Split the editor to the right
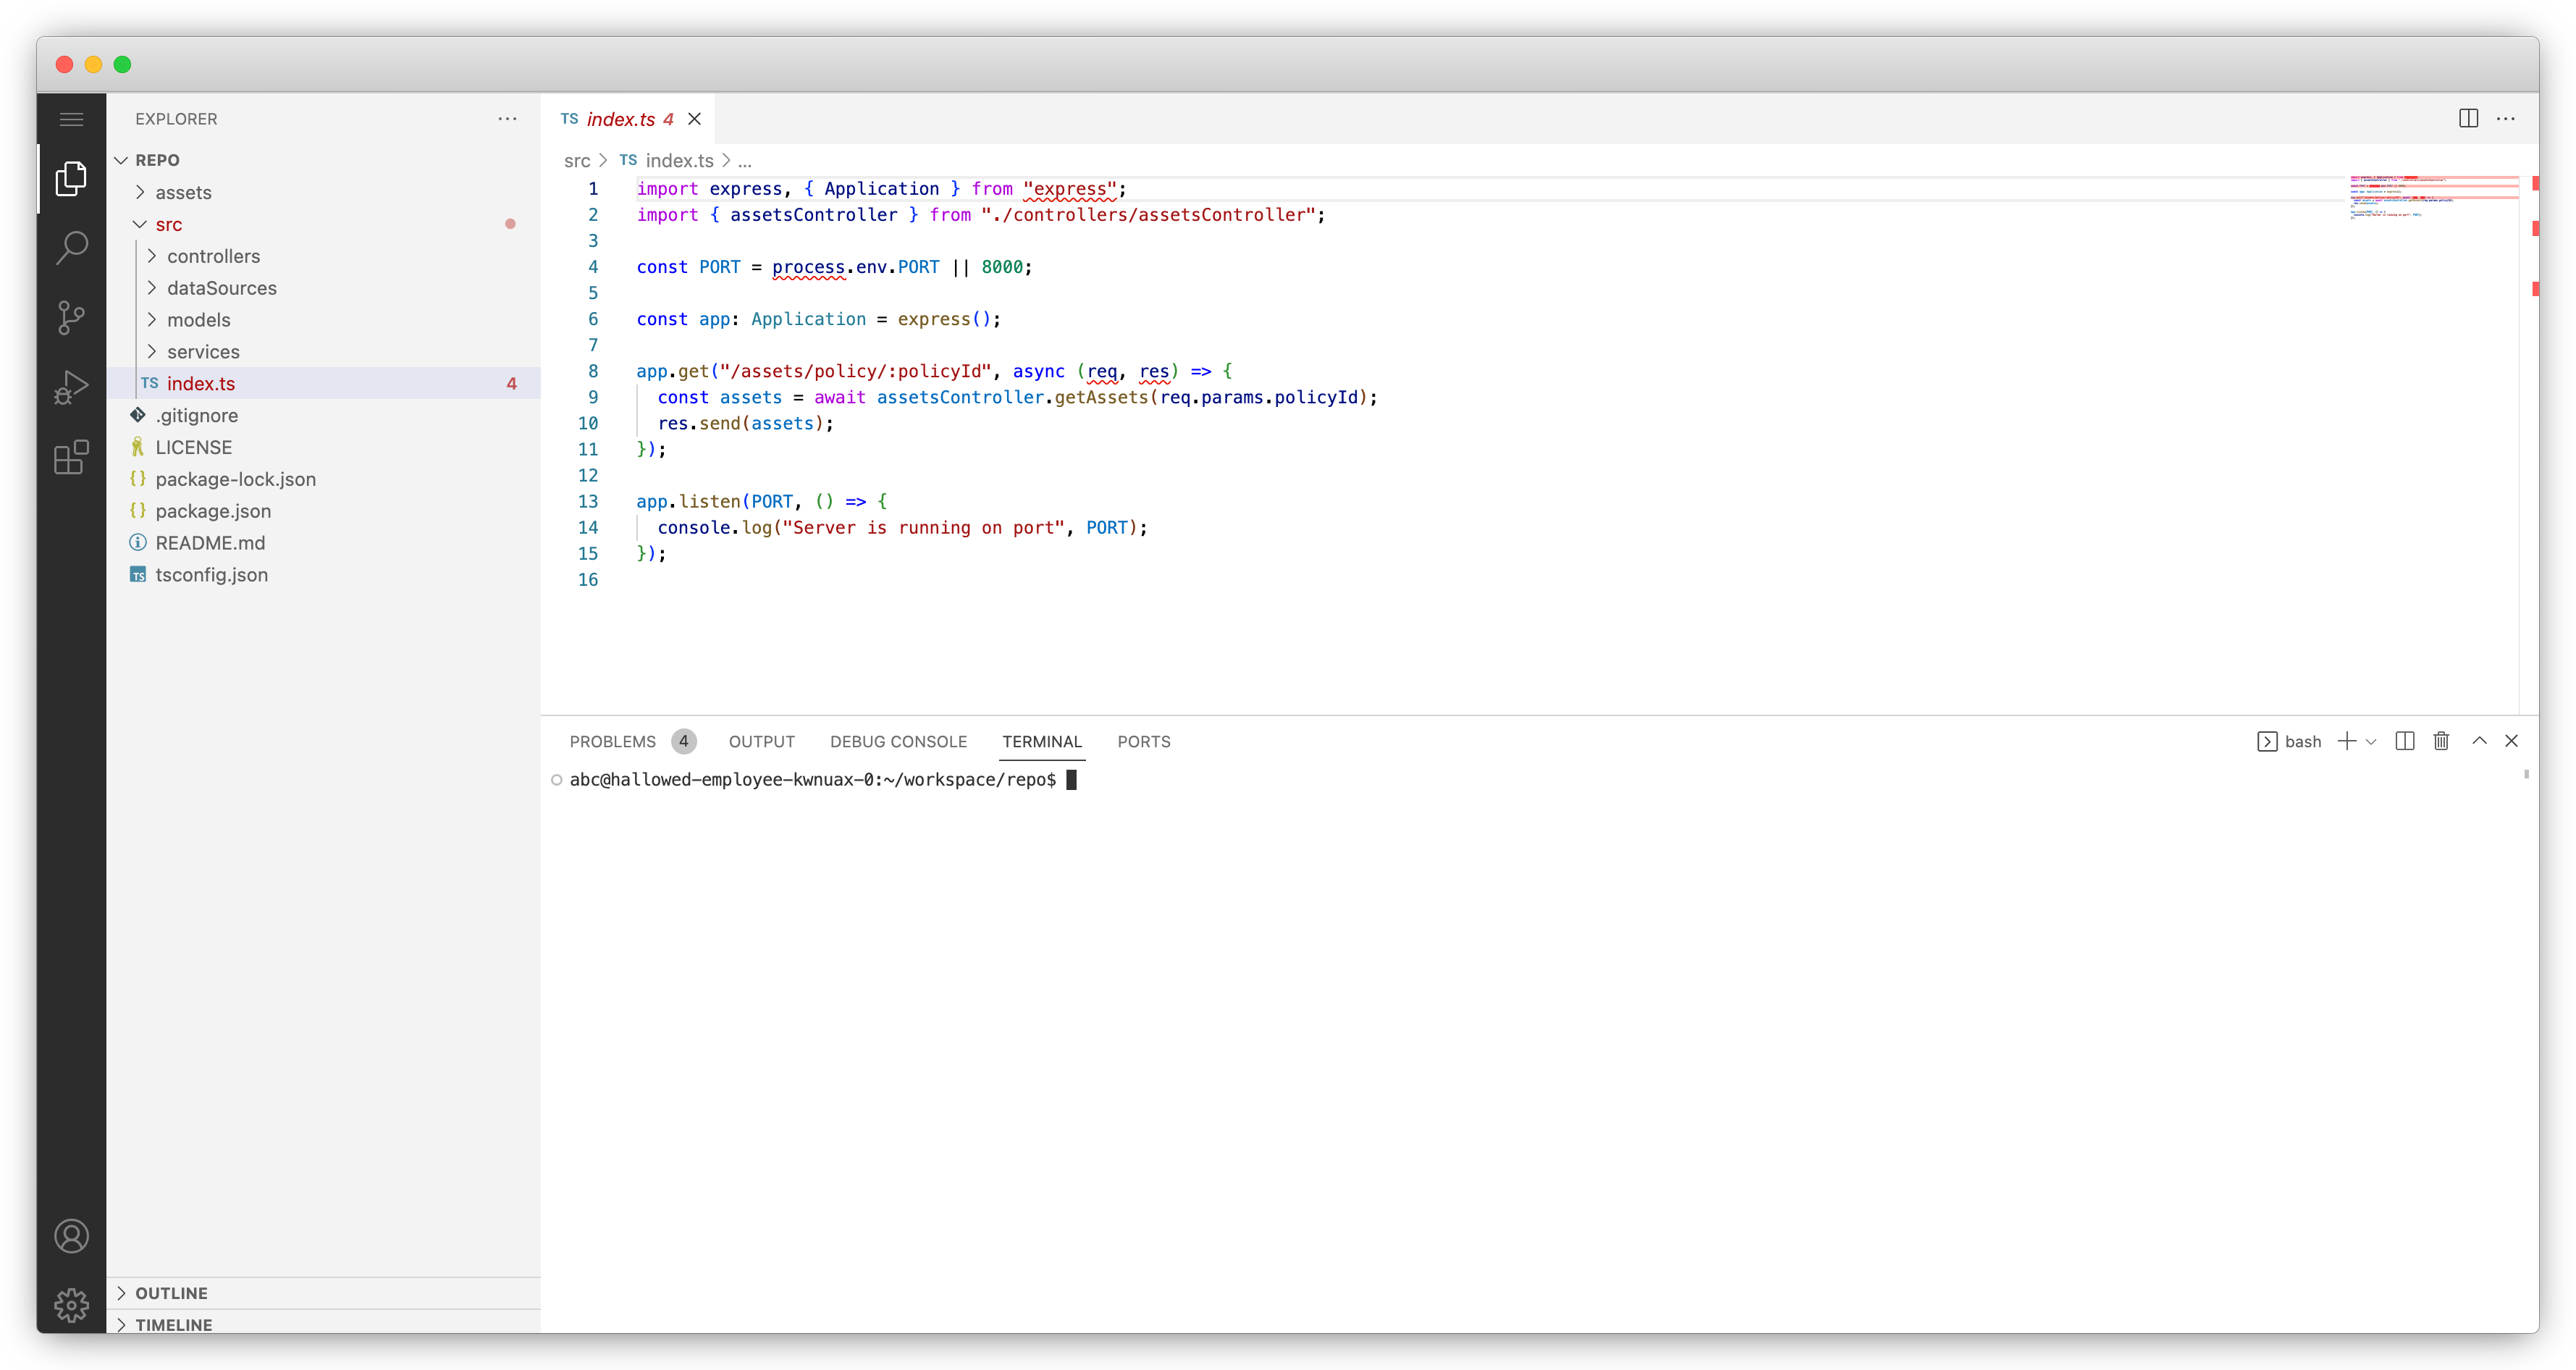 tap(2468, 118)
